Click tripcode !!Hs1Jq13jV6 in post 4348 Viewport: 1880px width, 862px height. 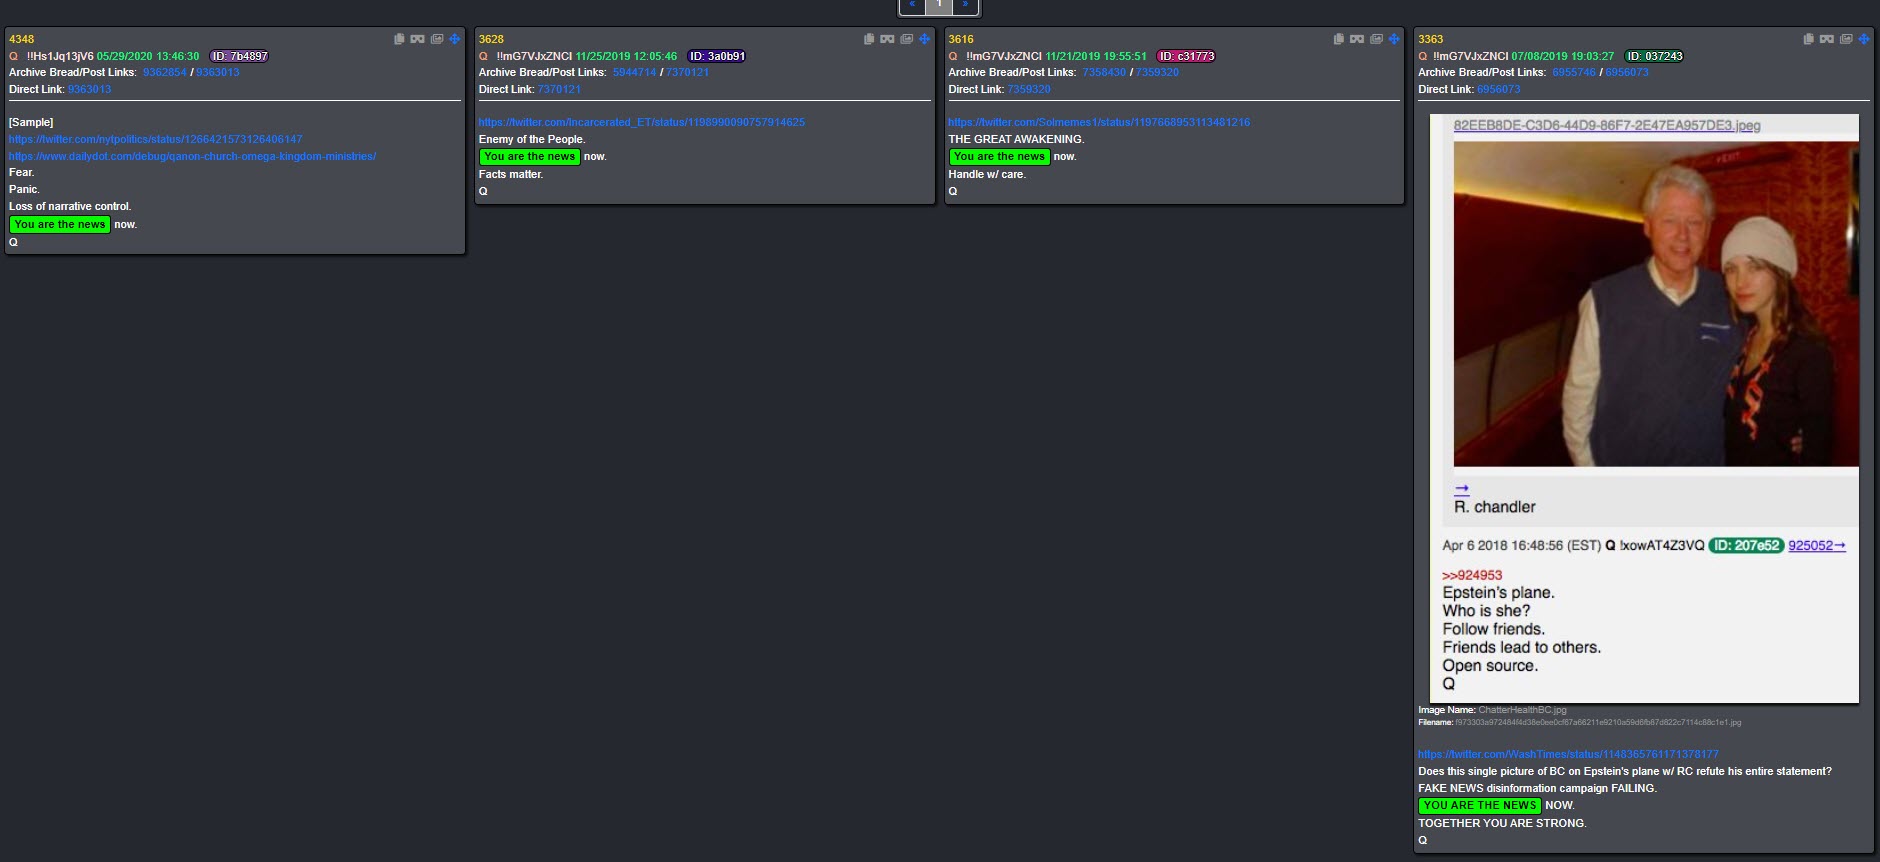[60, 56]
